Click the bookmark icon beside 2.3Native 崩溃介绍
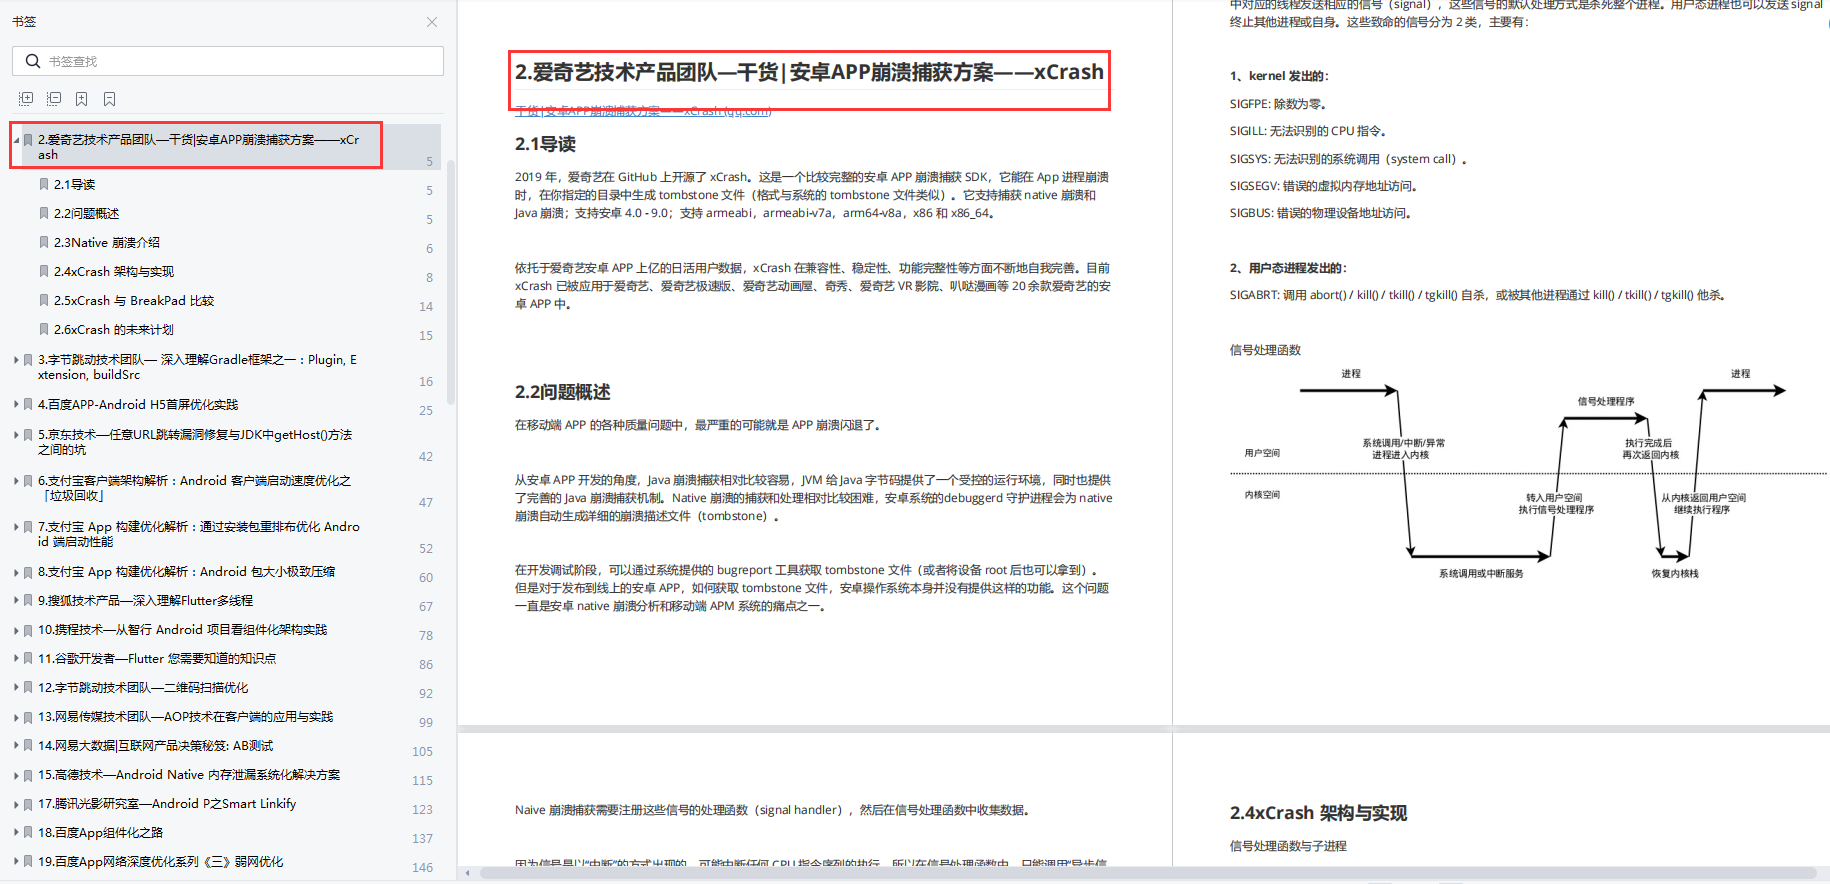The image size is (1830, 884). [44, 242]
